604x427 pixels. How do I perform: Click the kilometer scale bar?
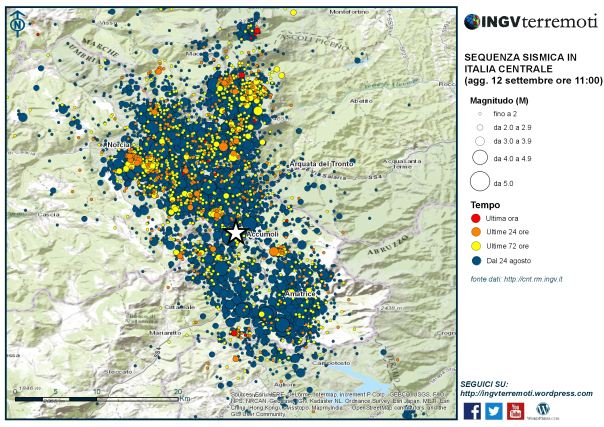[x=96, y=399]
